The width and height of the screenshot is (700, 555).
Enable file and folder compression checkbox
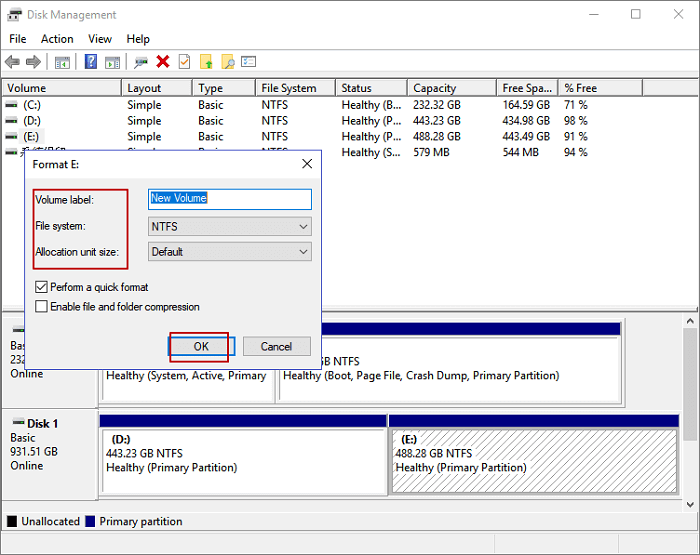tap(41, 307)
